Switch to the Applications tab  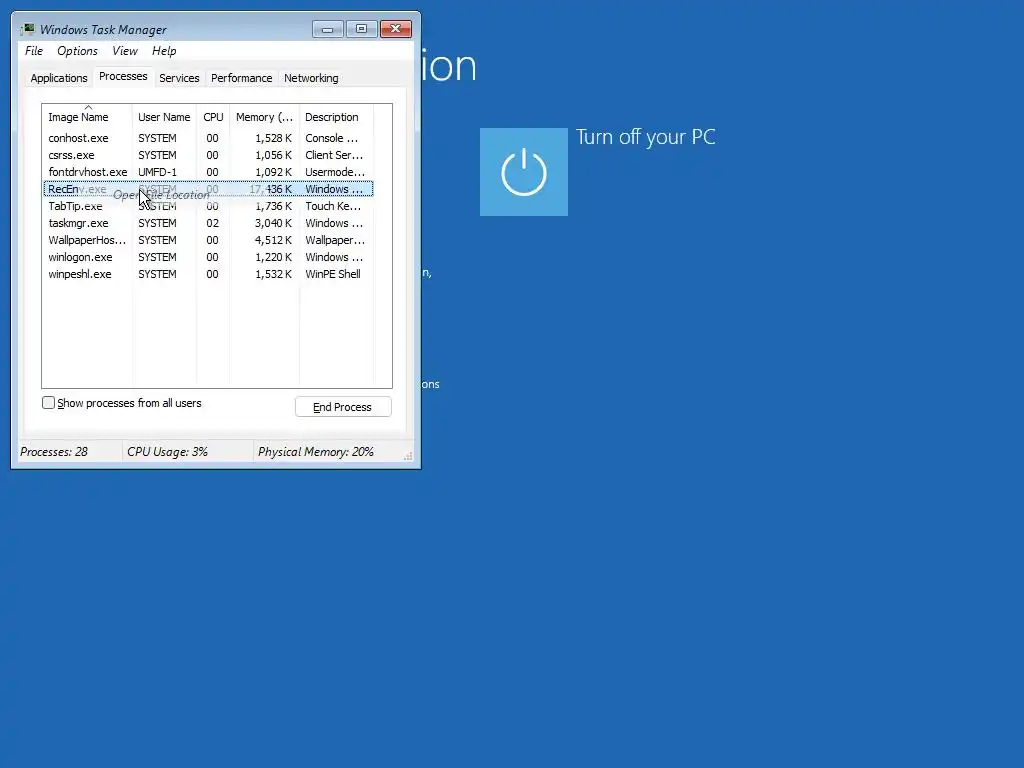[x=59, y=78]
